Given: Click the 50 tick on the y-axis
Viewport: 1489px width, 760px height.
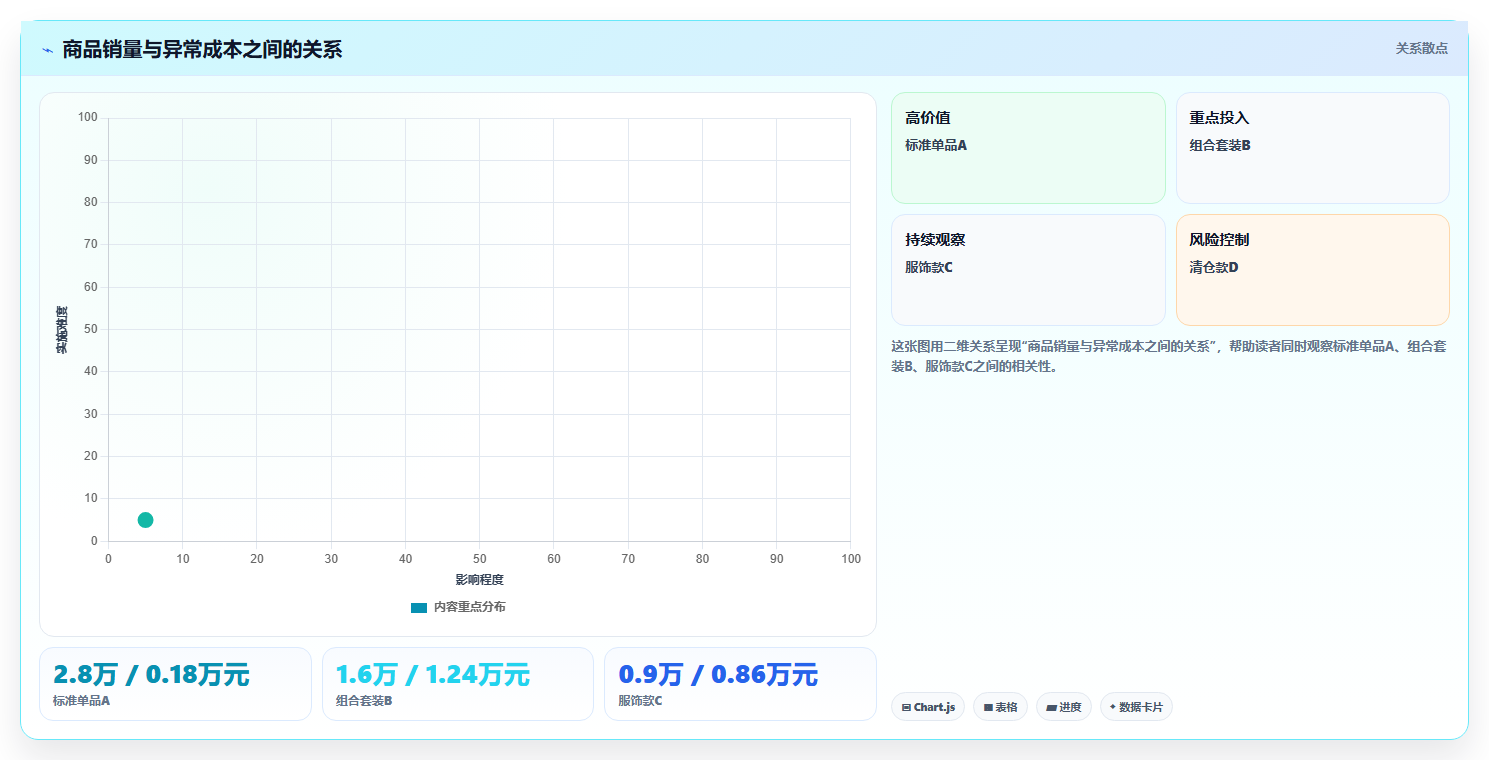Looking at the screenshot, I should (x=91, y=329).
